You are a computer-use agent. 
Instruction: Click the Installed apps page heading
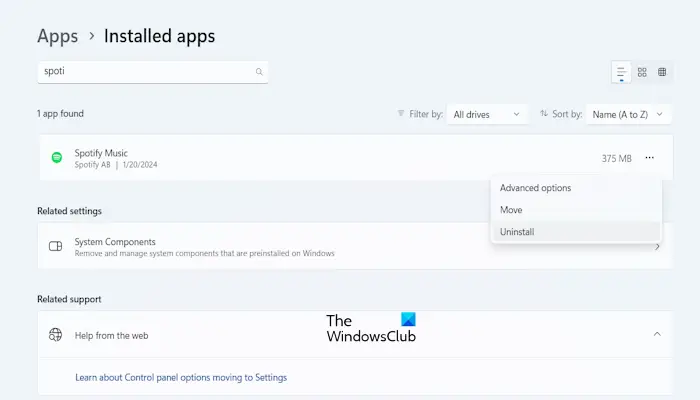point(159,36)
